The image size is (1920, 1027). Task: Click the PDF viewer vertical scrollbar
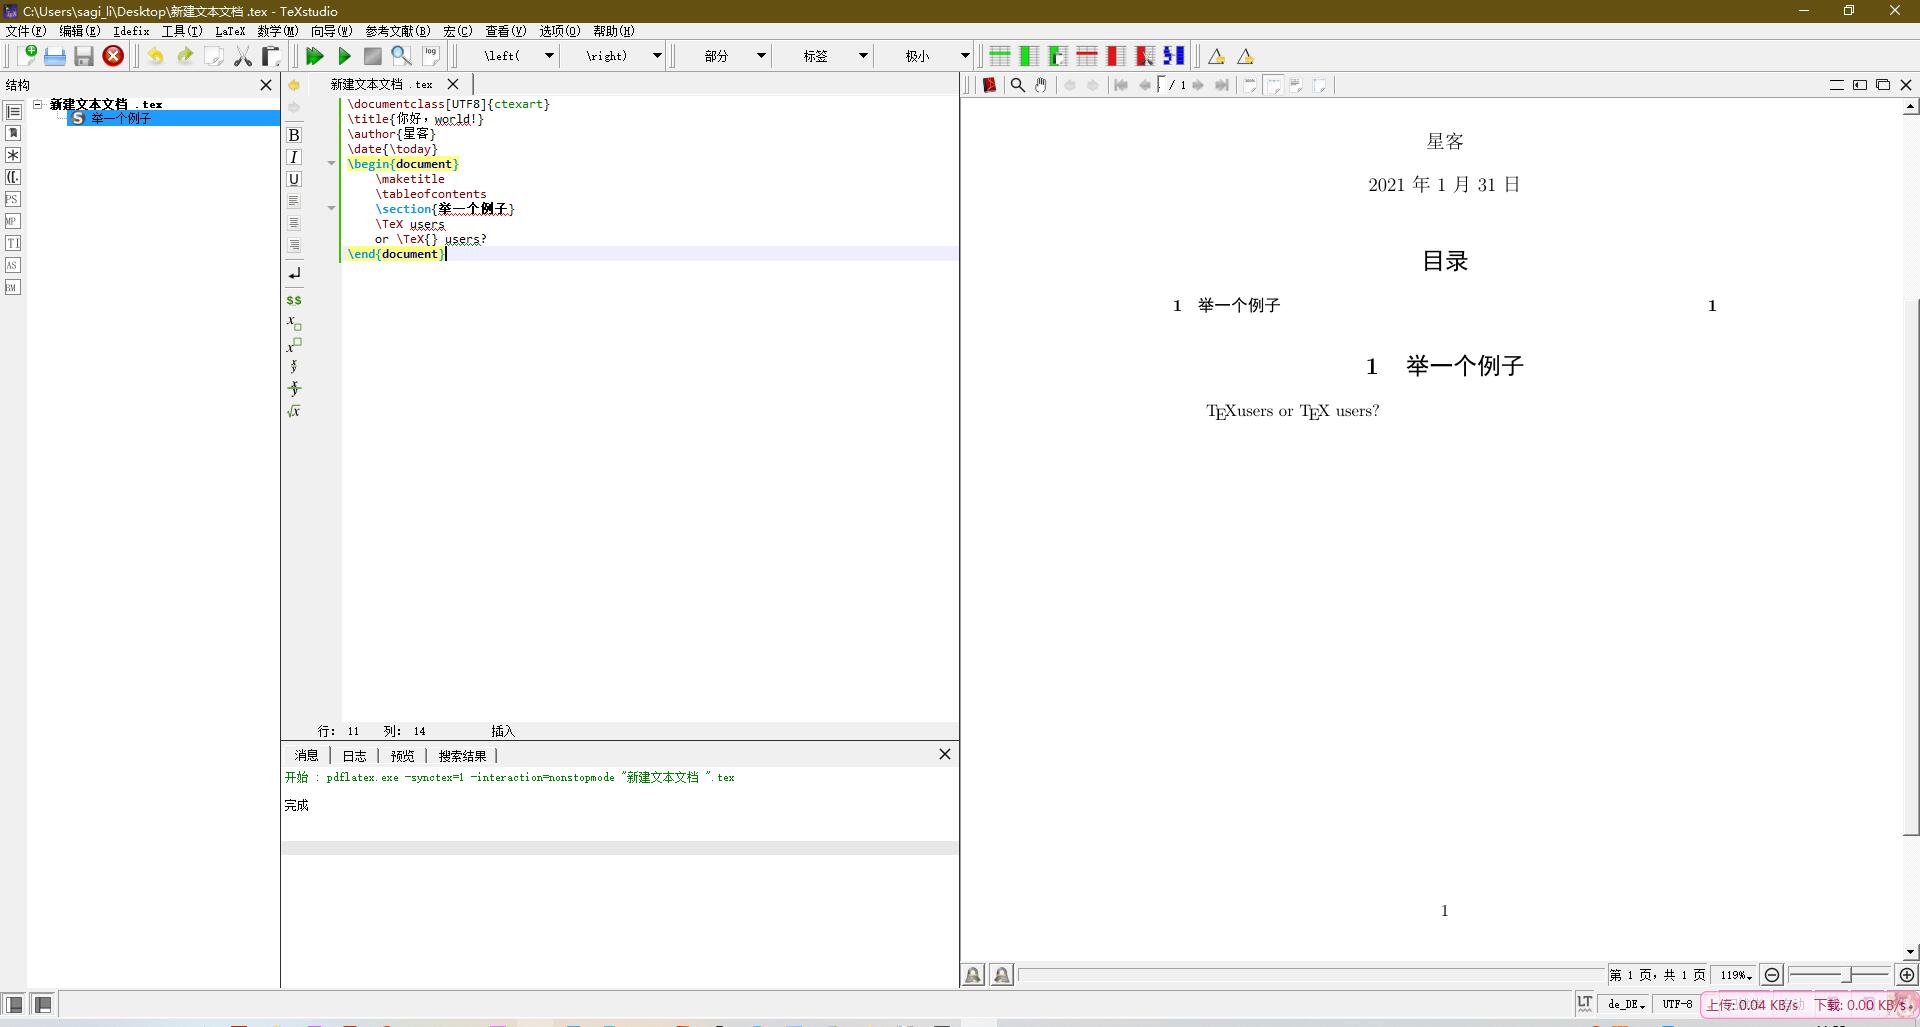pyautogui.click(x=1911, y=567)
